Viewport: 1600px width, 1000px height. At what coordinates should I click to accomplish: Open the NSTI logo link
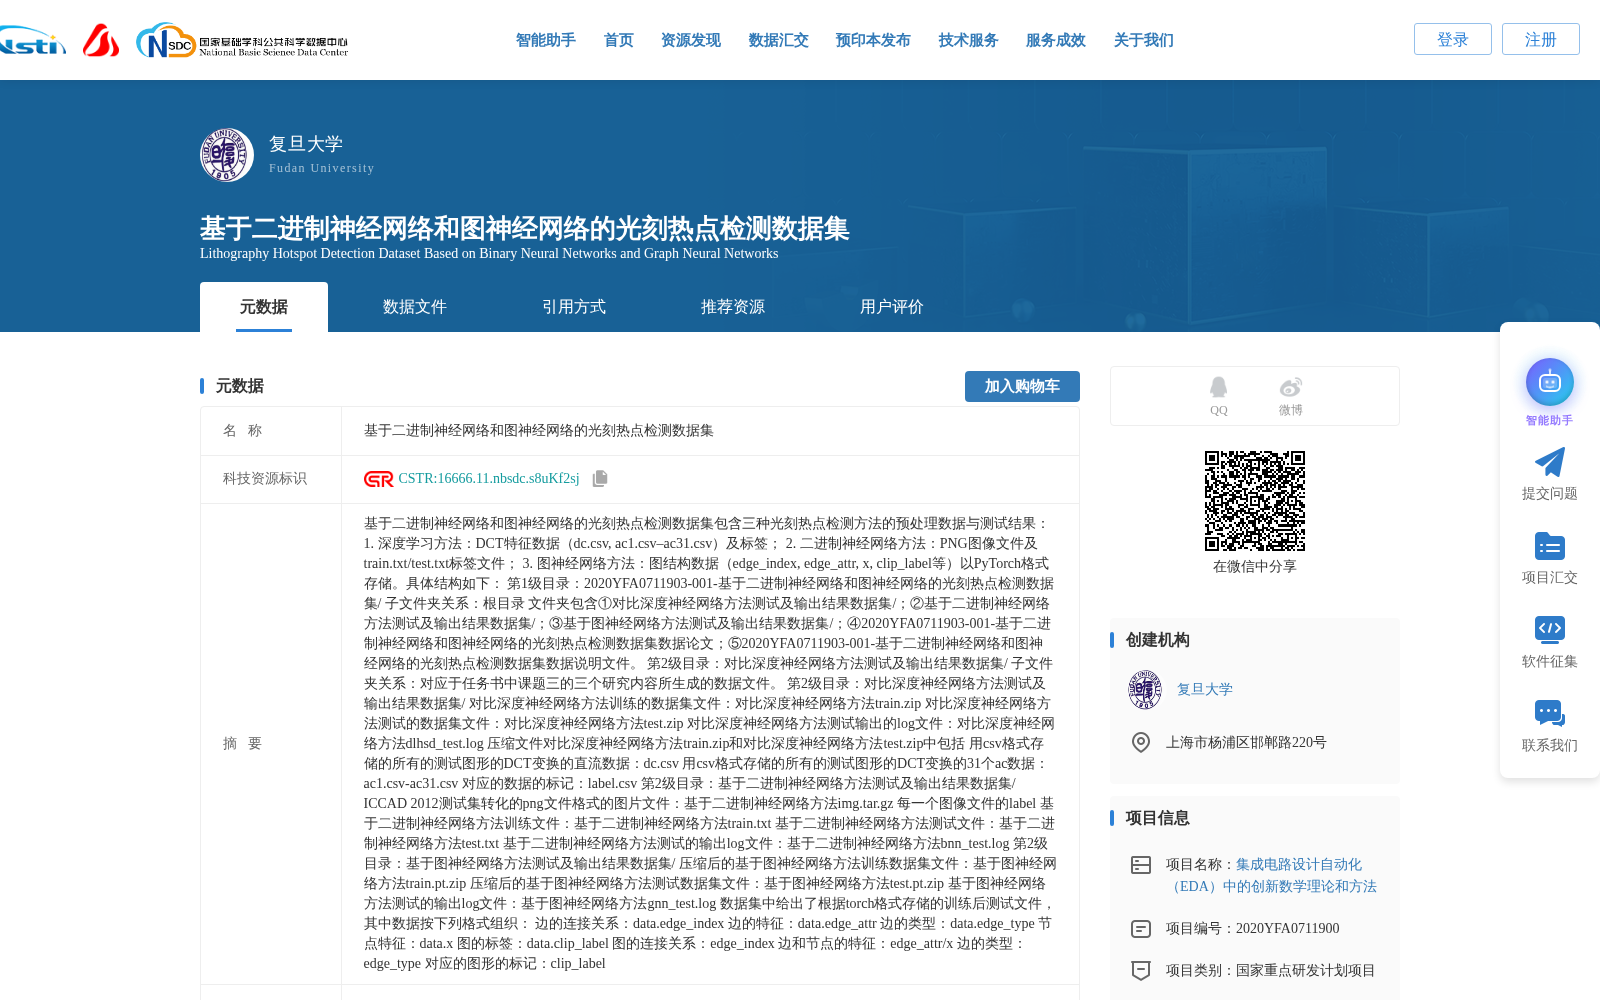click(x=32, y=41)
